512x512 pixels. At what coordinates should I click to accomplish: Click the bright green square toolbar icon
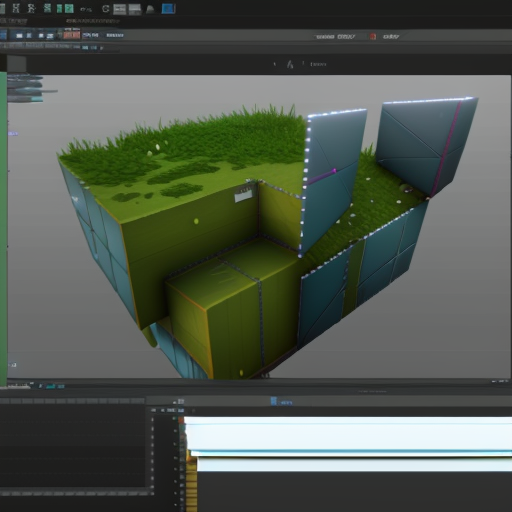[x=69, y=8]
